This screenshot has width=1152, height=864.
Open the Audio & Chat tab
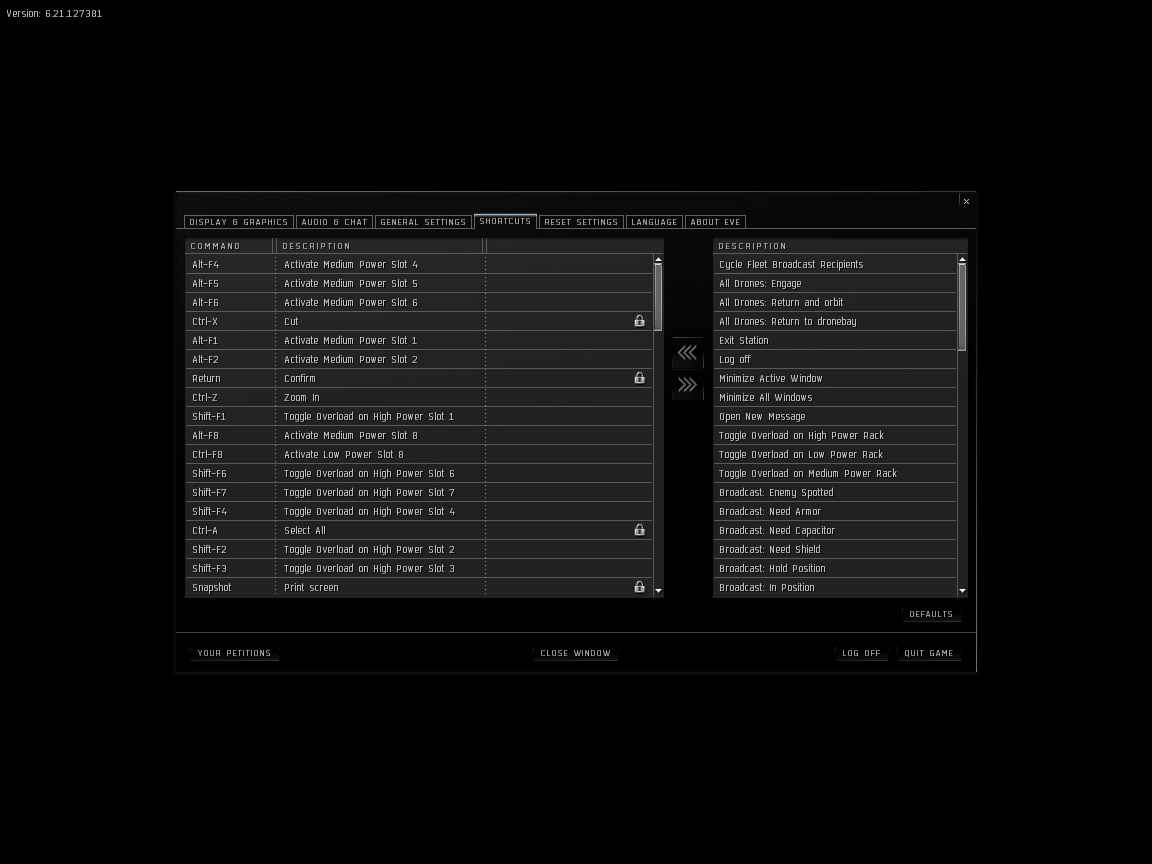coord(334,222)
